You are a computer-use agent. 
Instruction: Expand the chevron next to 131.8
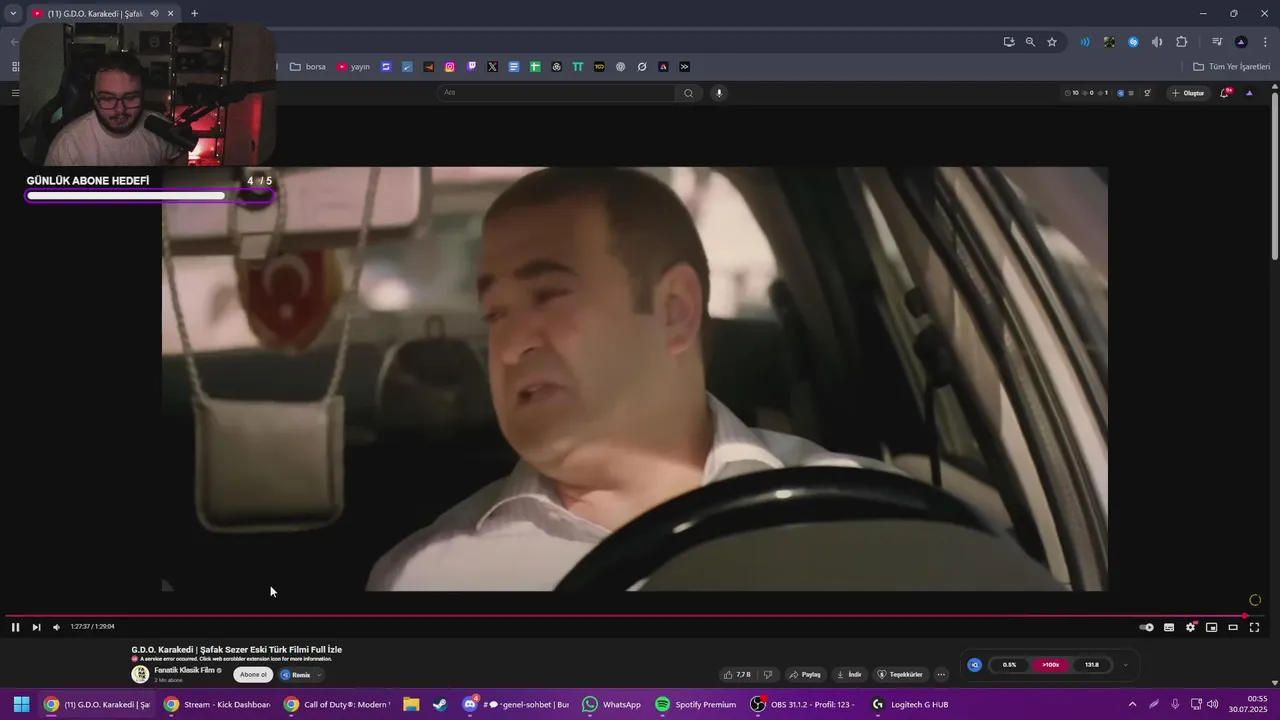click(1125, 665)
